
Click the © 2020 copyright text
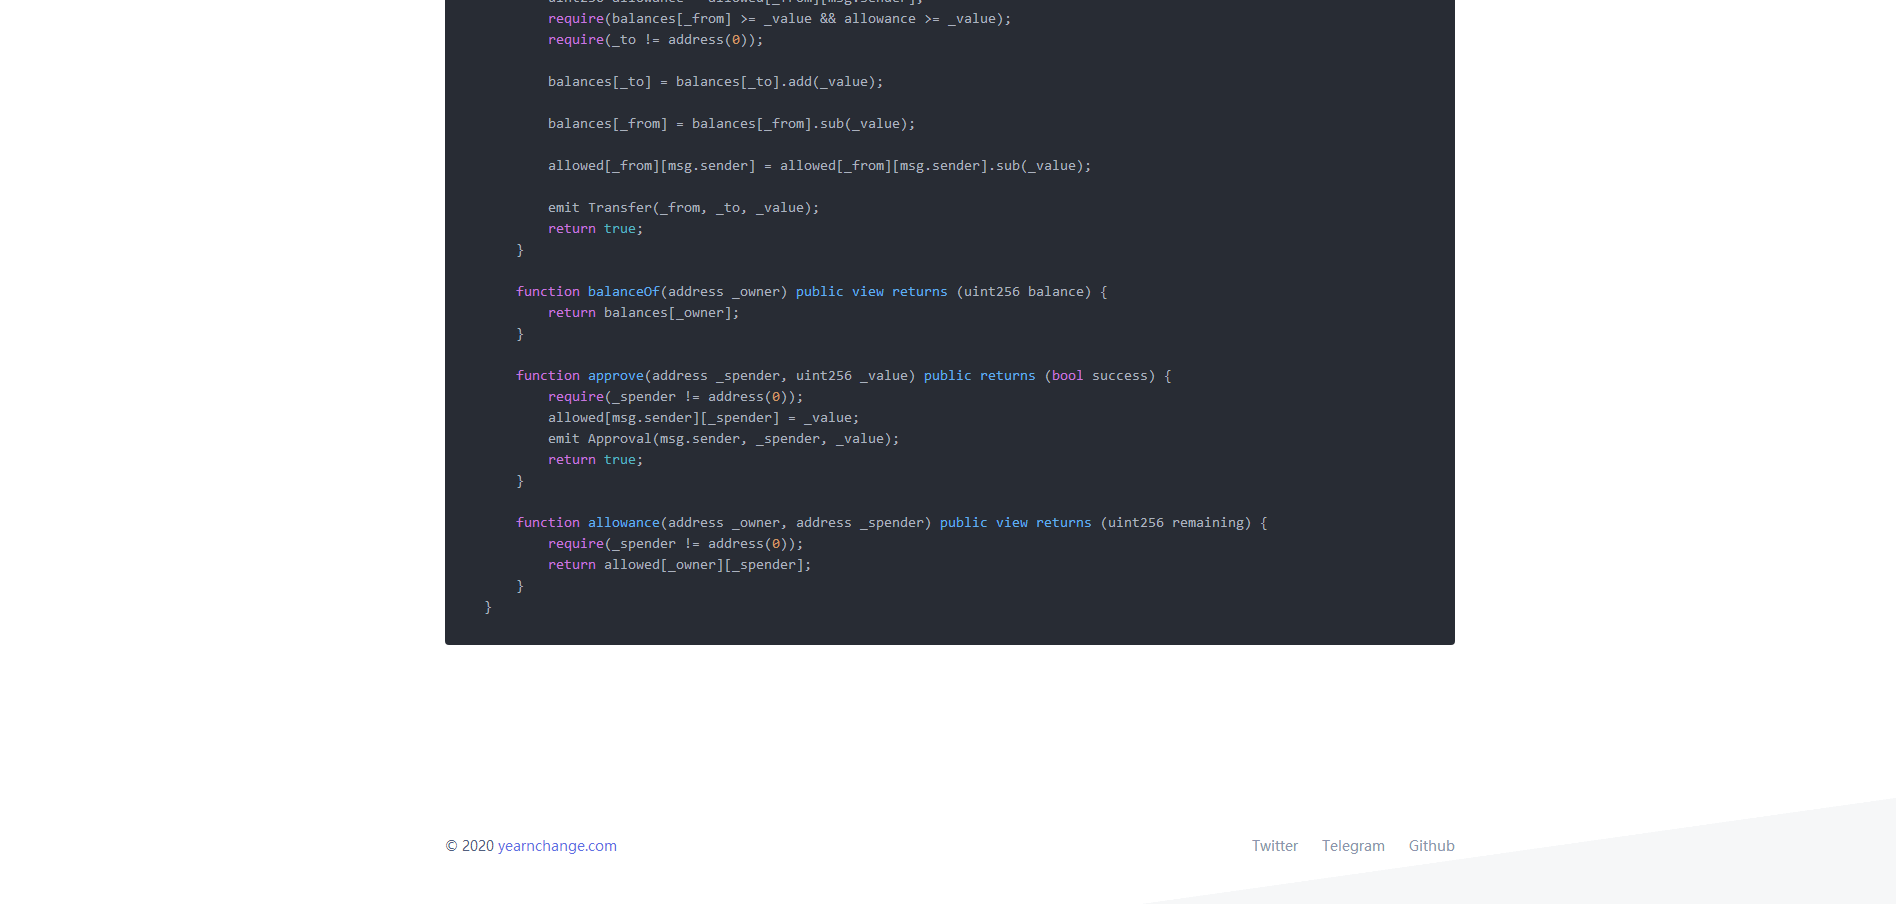(469, 846)
